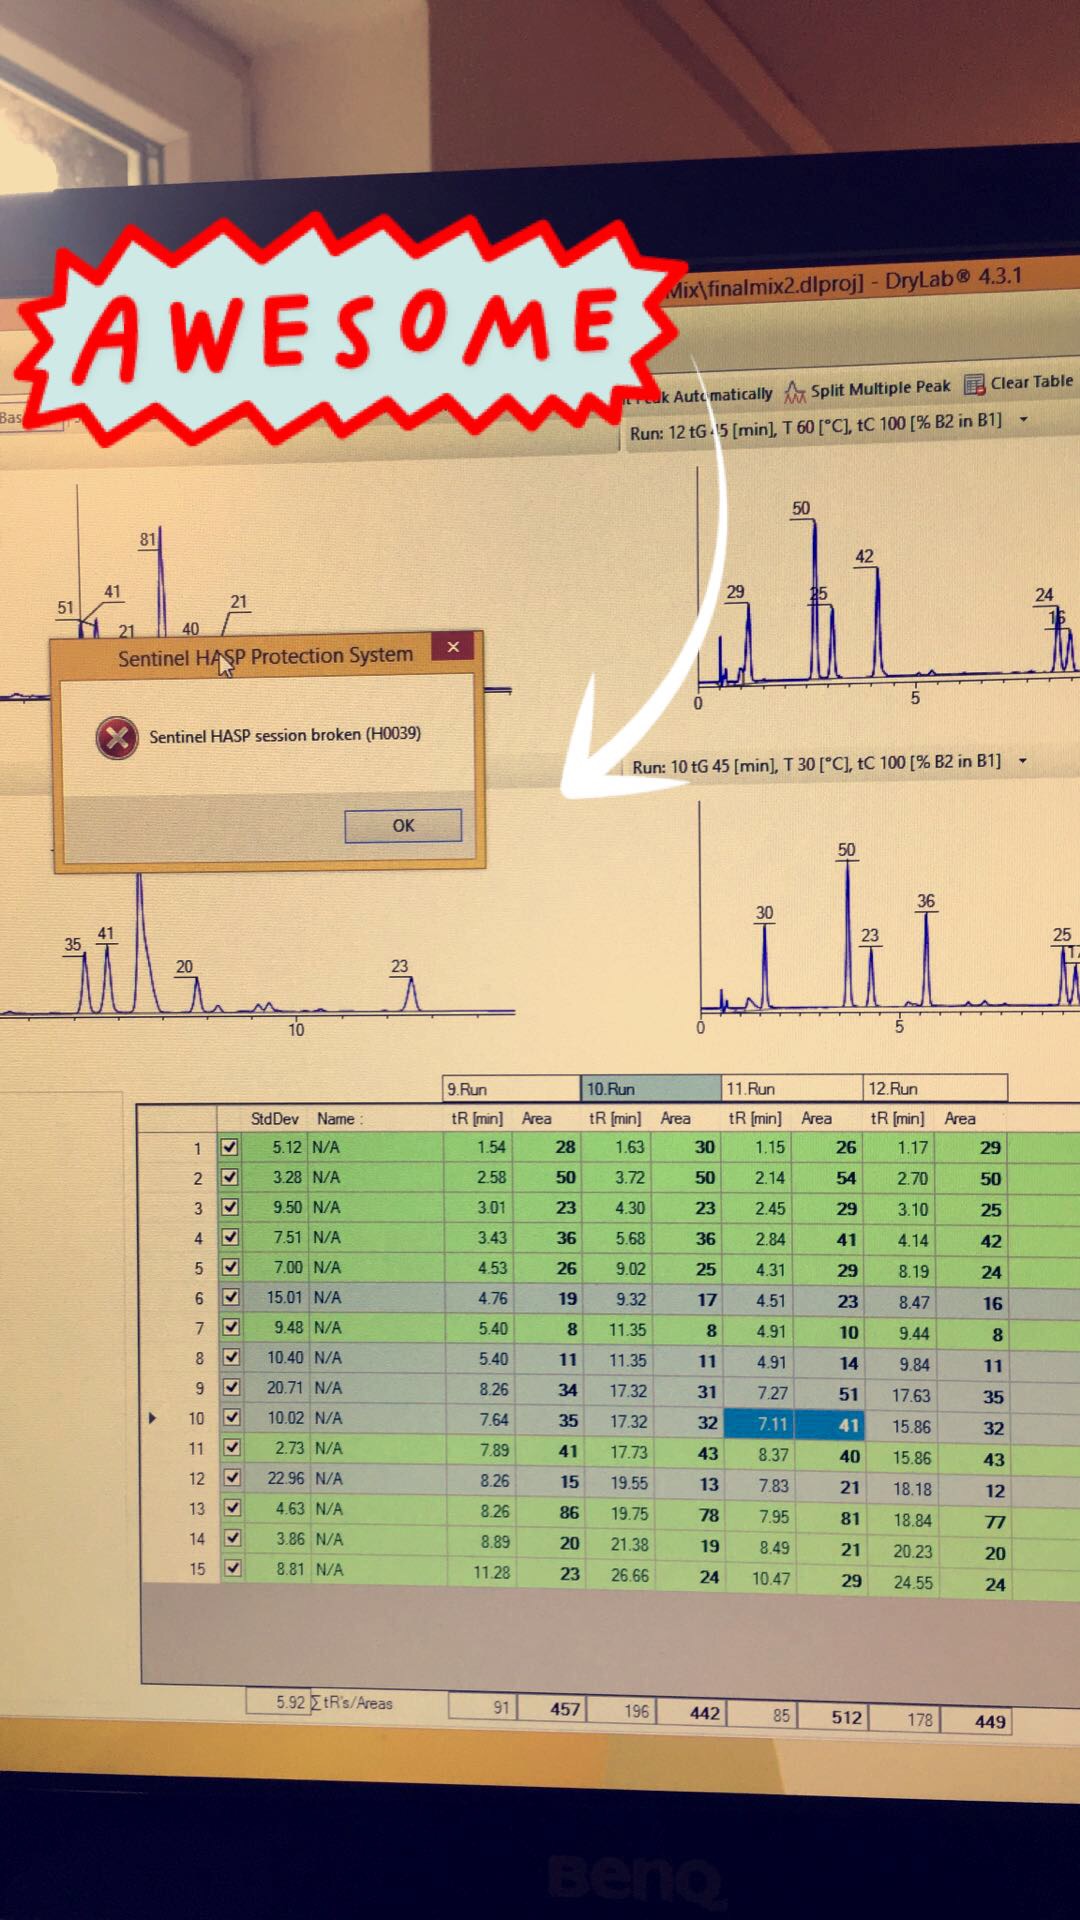The image size is (1080, 1920).
Task: Toggle the checkbox in table row 4
Action: [x=230, y=1237]
